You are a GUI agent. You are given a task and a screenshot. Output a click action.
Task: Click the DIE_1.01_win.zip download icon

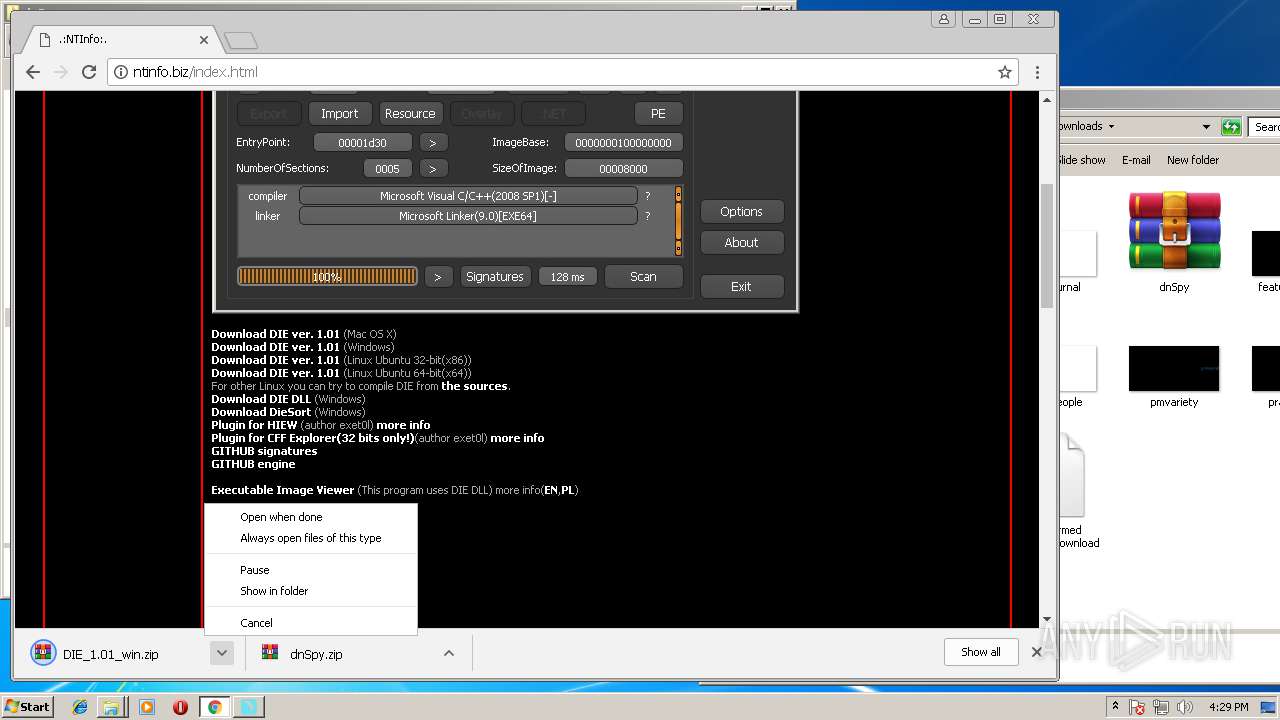pyautogui.click(x=42, y=654)
